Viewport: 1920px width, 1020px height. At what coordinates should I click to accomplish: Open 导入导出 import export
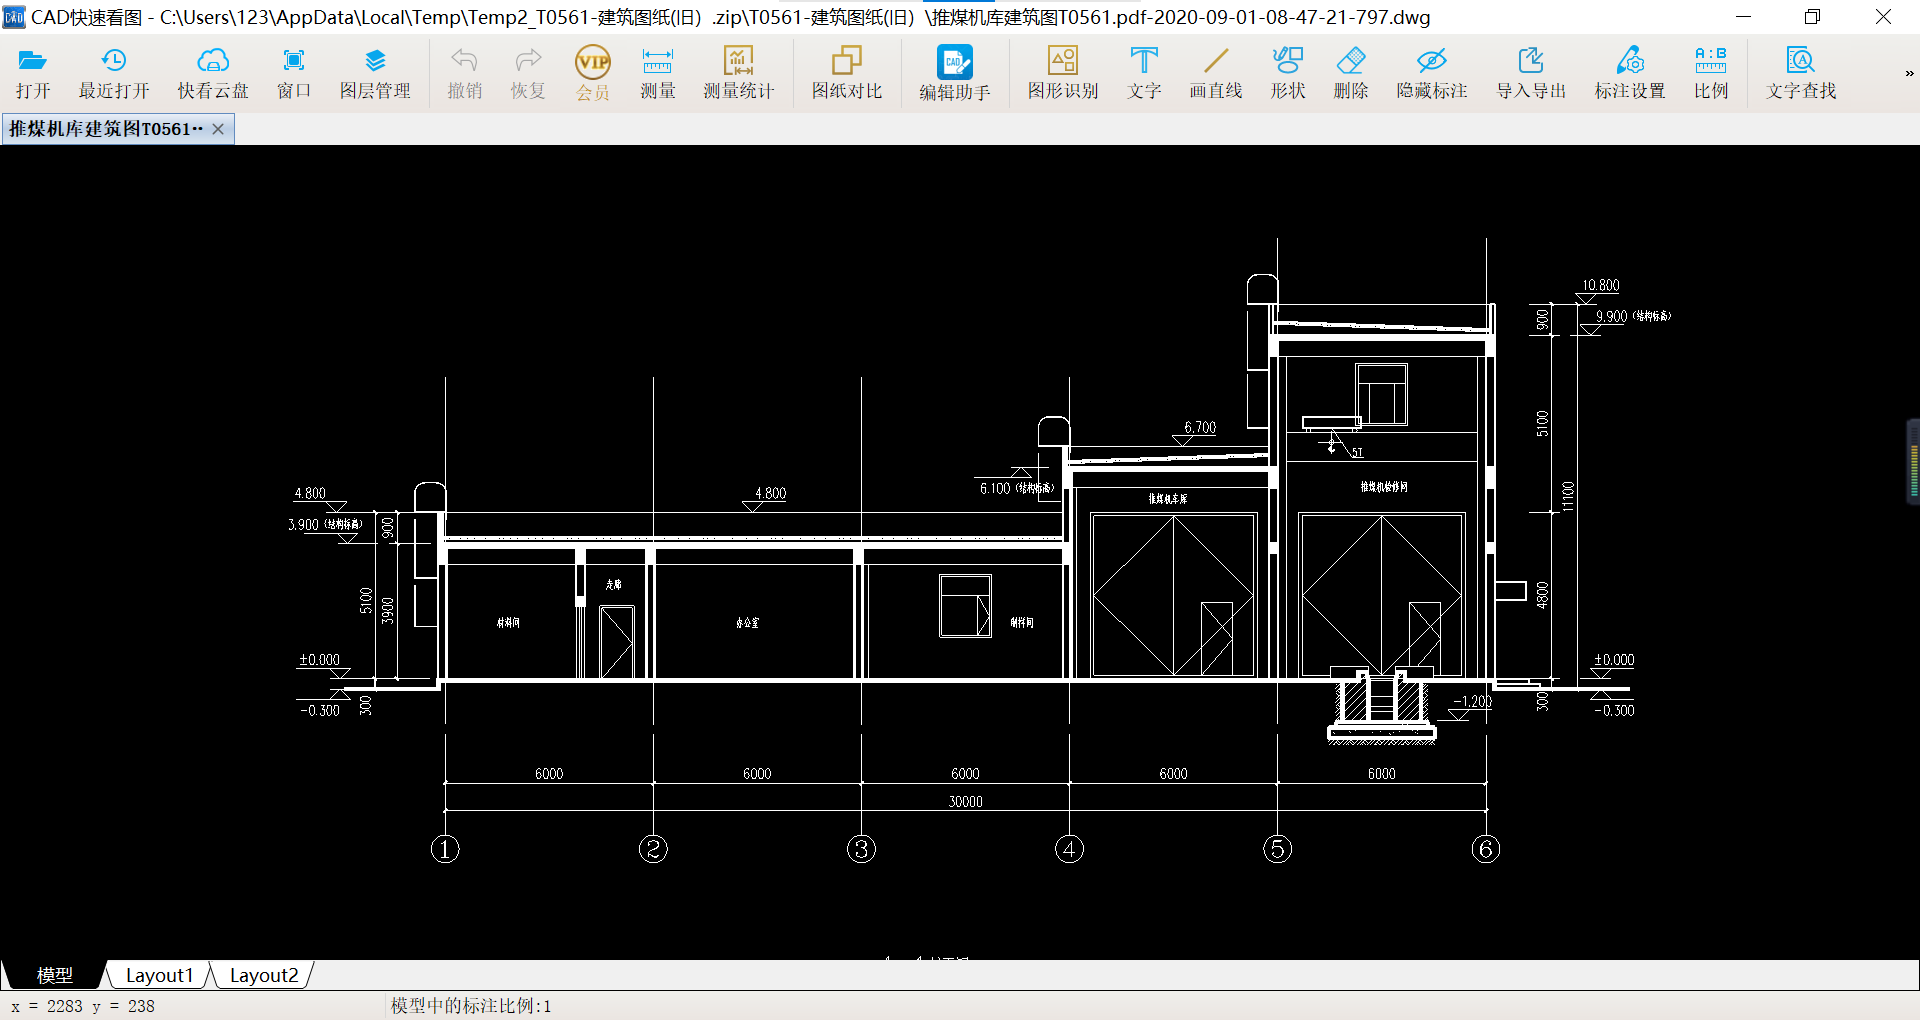(x=1531, y=73)
